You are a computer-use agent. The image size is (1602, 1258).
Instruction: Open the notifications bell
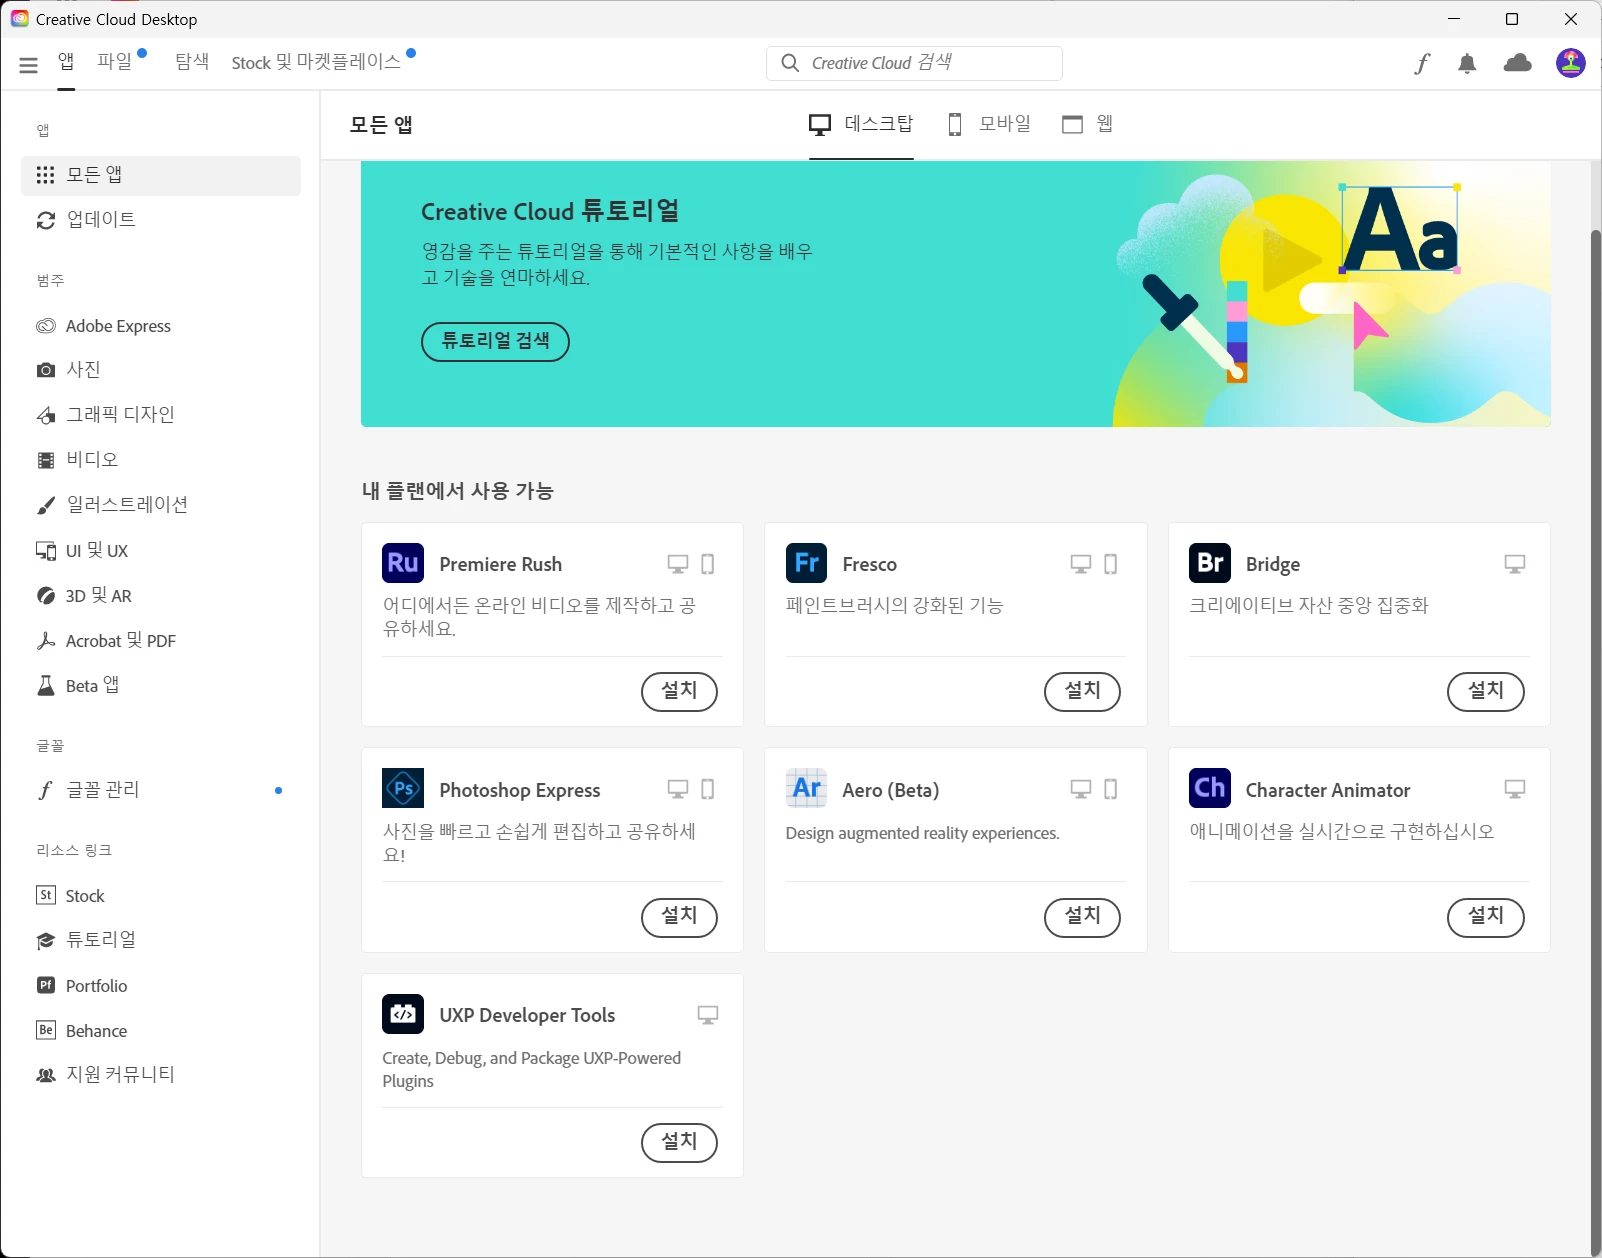coord(1467,64)
